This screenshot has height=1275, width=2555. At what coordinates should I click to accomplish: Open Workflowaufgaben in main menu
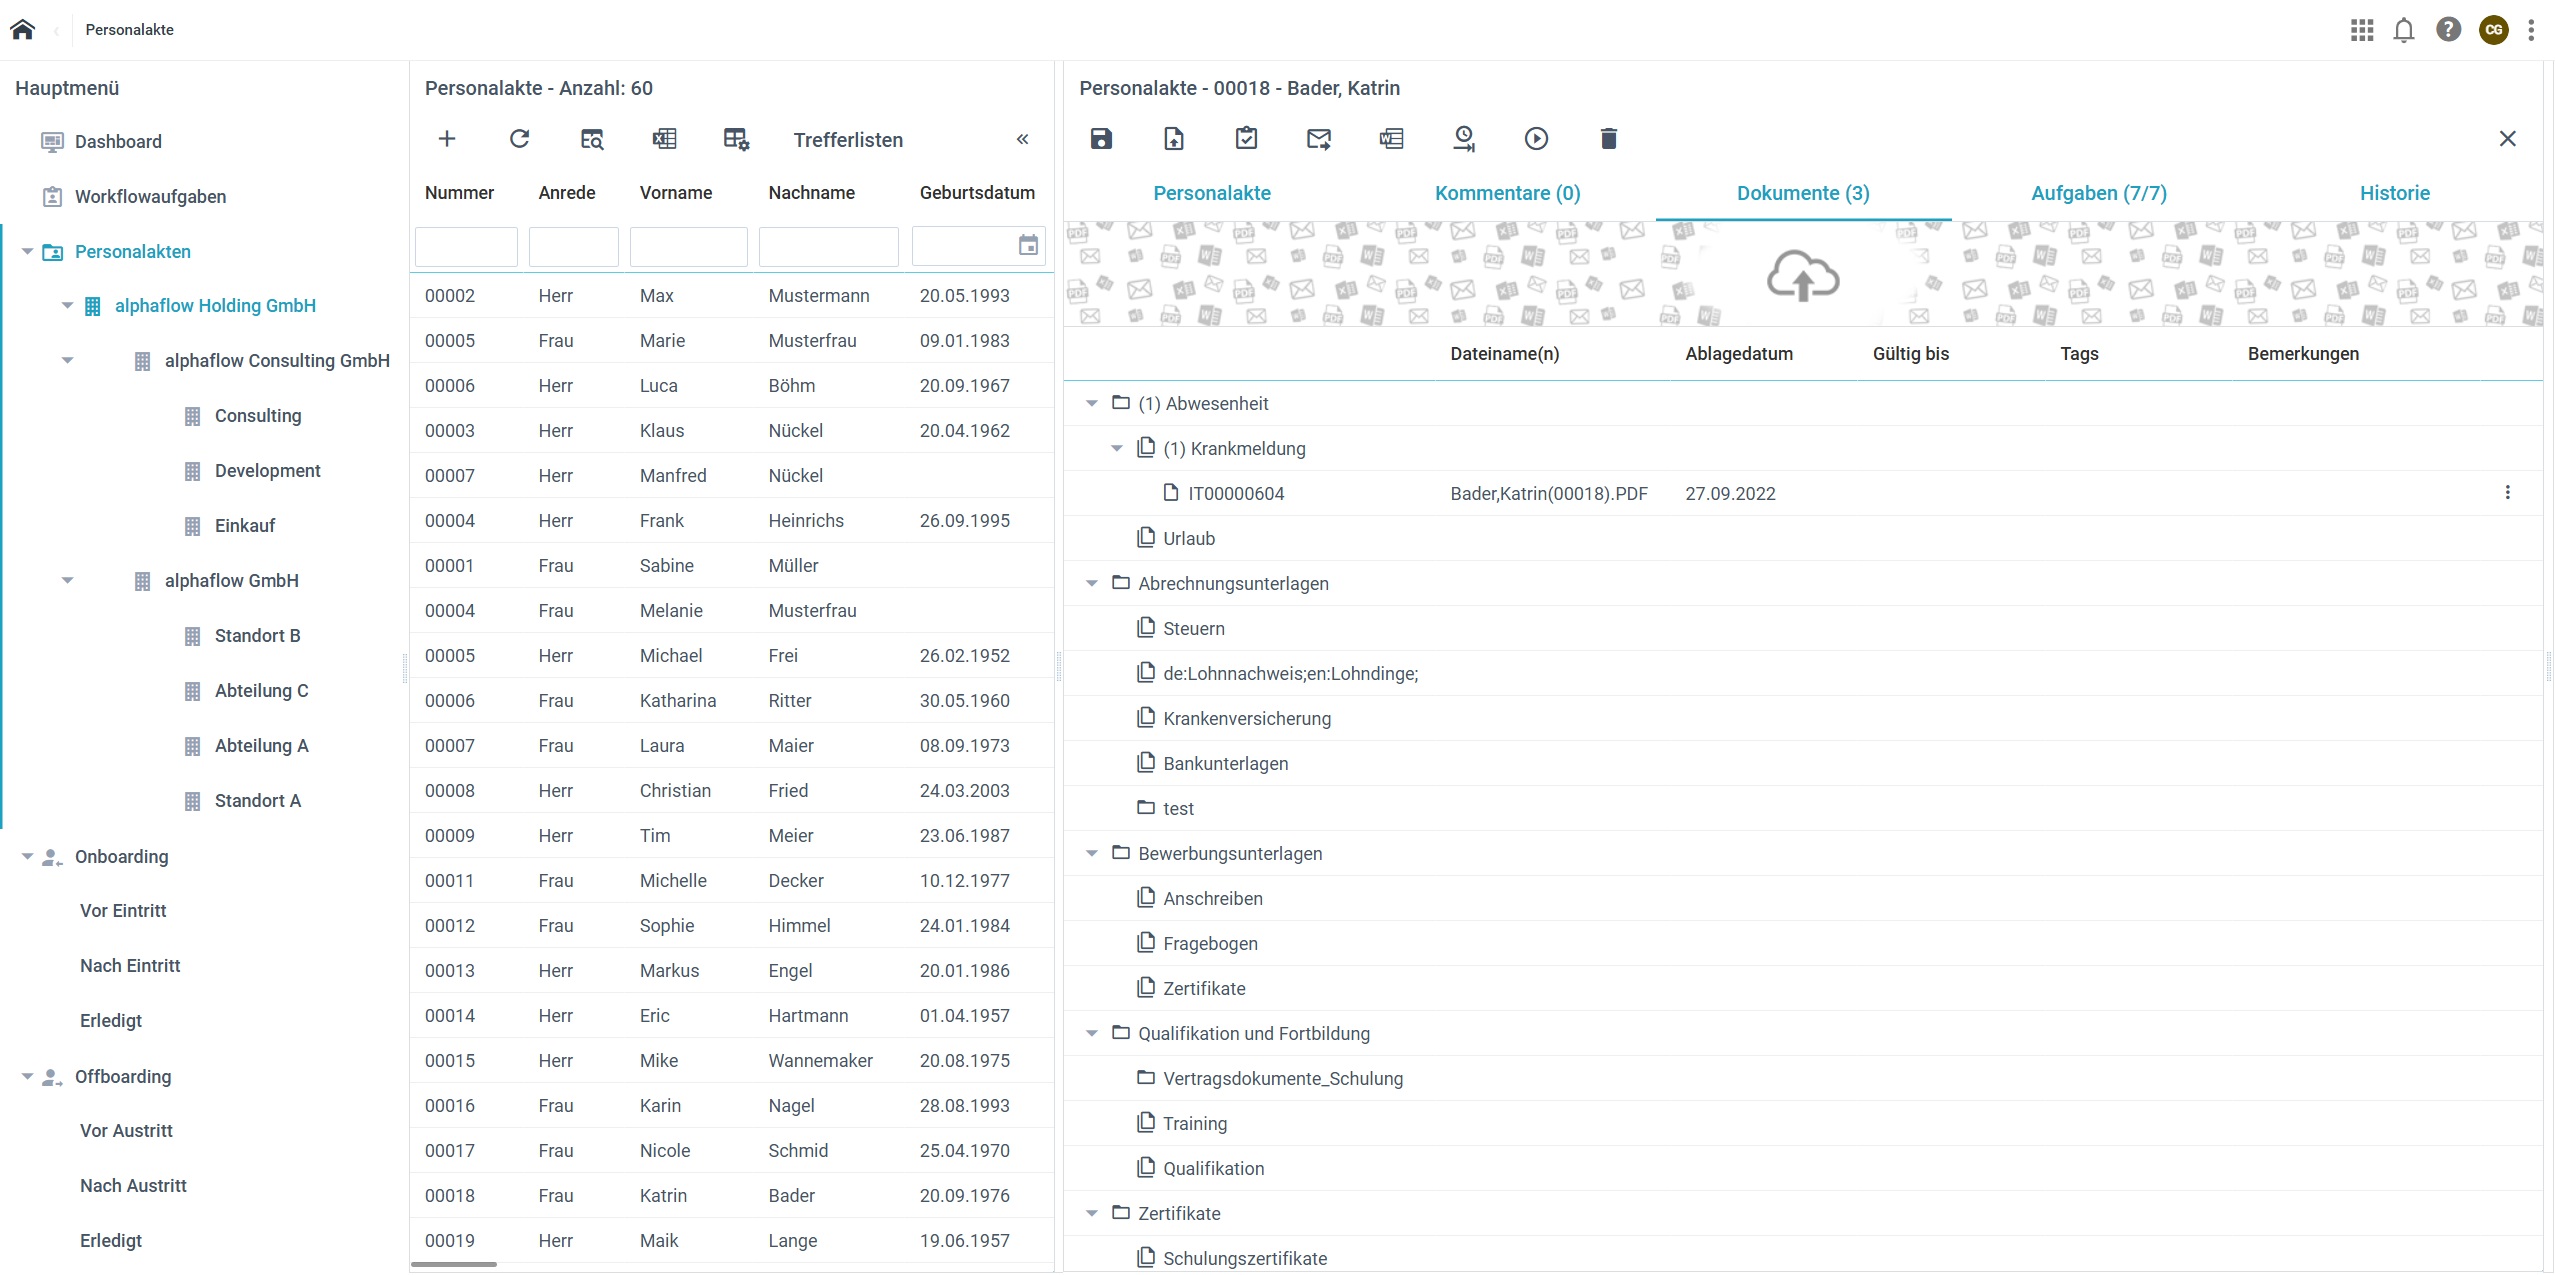pyautogui.click(x=150, y=197)
